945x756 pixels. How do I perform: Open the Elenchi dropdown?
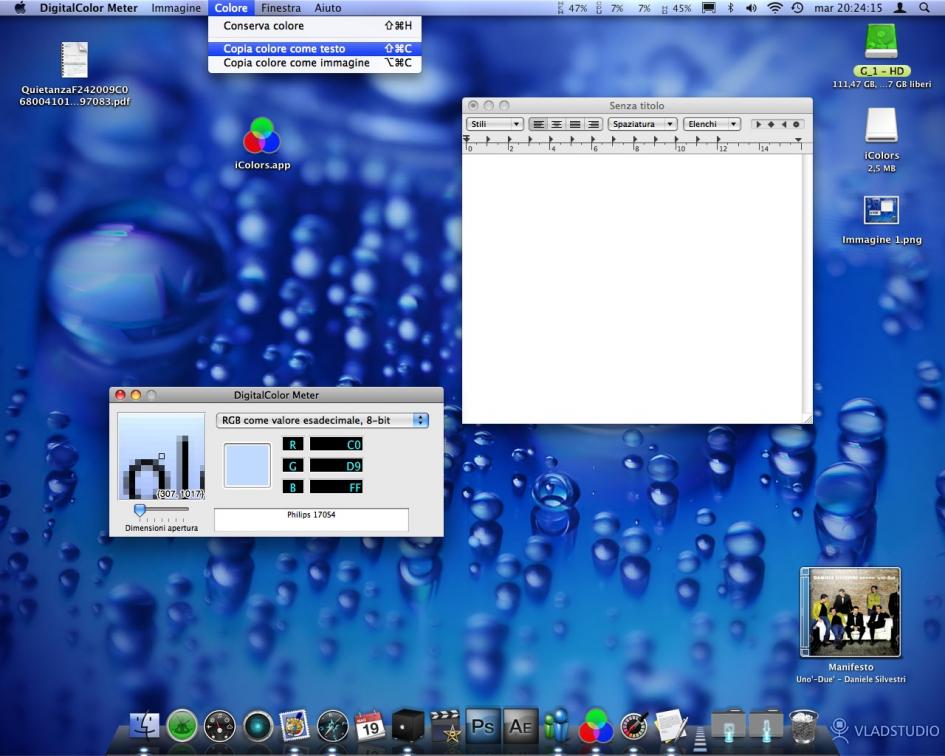711,124
